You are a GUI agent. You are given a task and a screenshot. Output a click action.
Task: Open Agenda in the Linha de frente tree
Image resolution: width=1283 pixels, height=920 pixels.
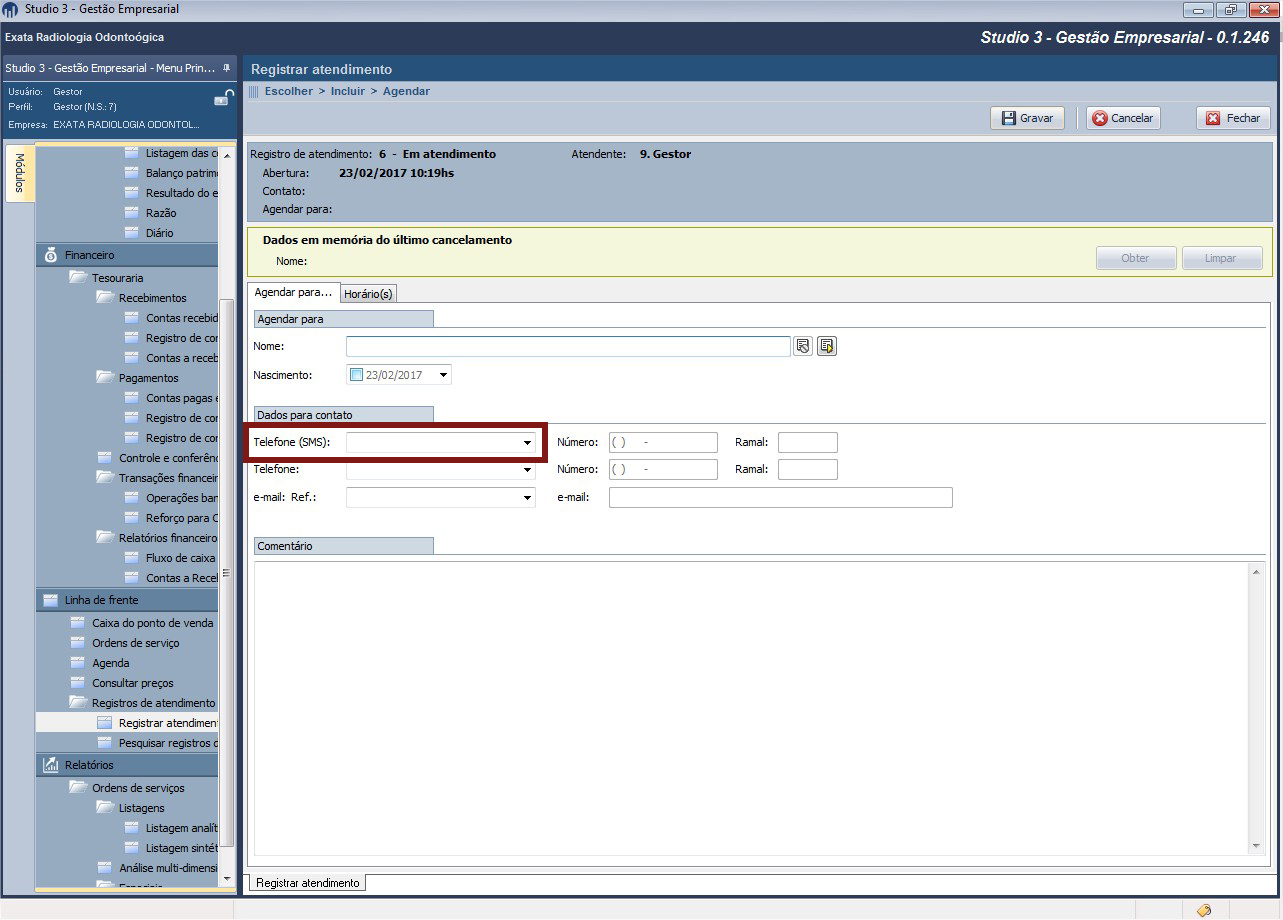(110, 663)
